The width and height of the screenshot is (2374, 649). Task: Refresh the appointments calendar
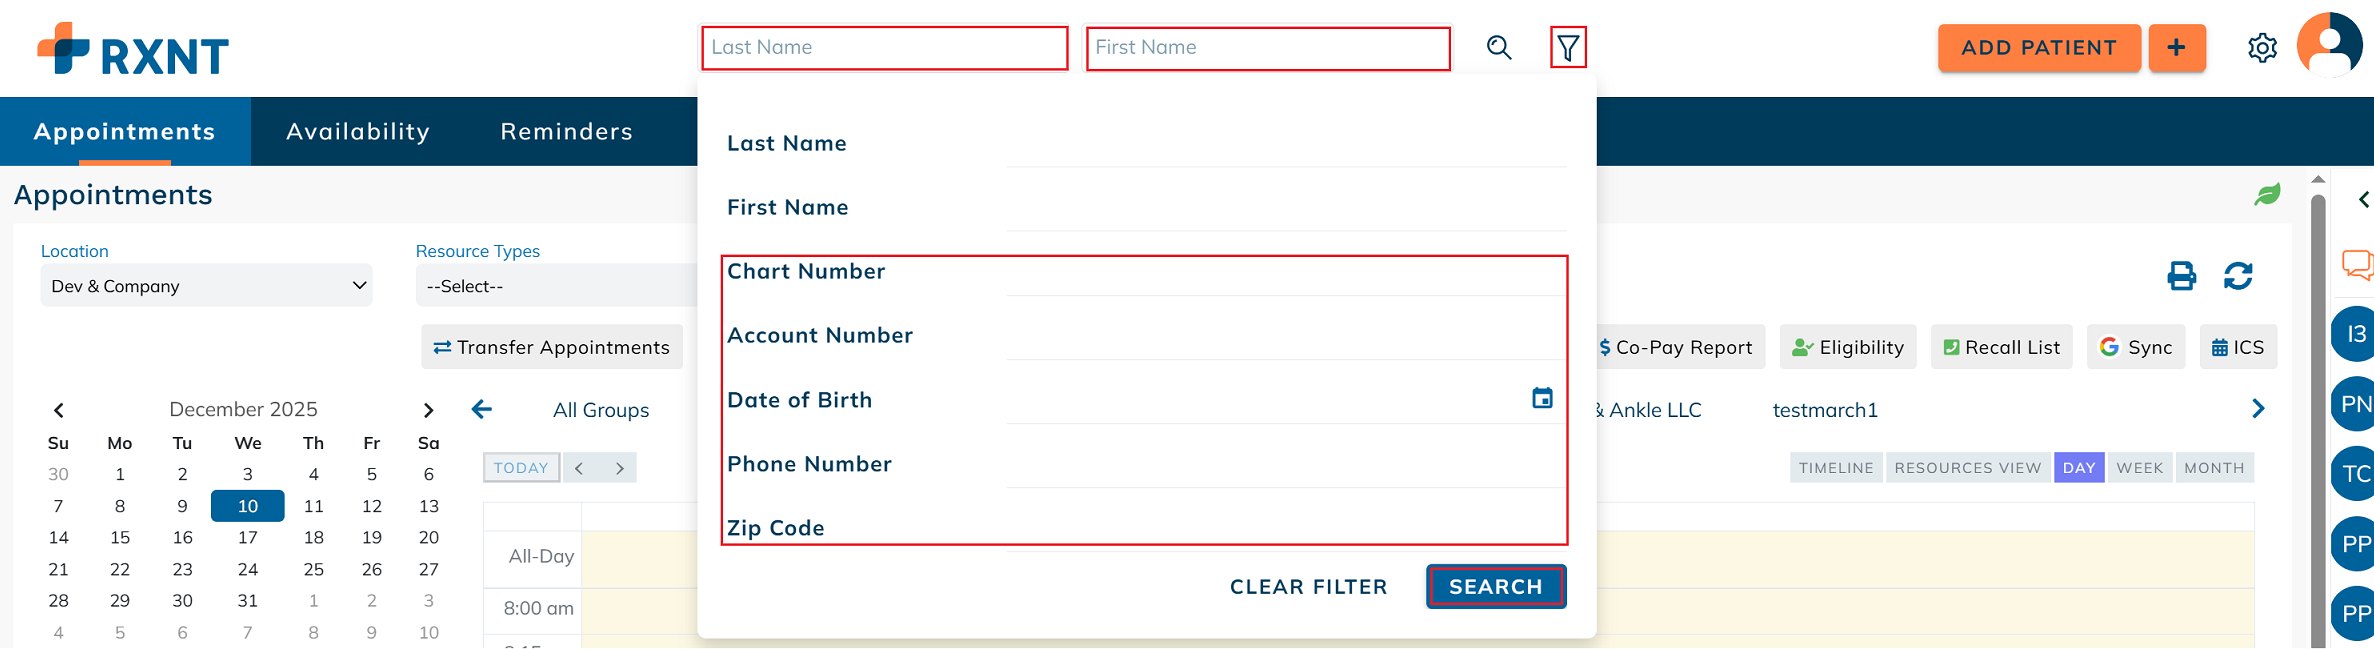tap(2238, 276)
